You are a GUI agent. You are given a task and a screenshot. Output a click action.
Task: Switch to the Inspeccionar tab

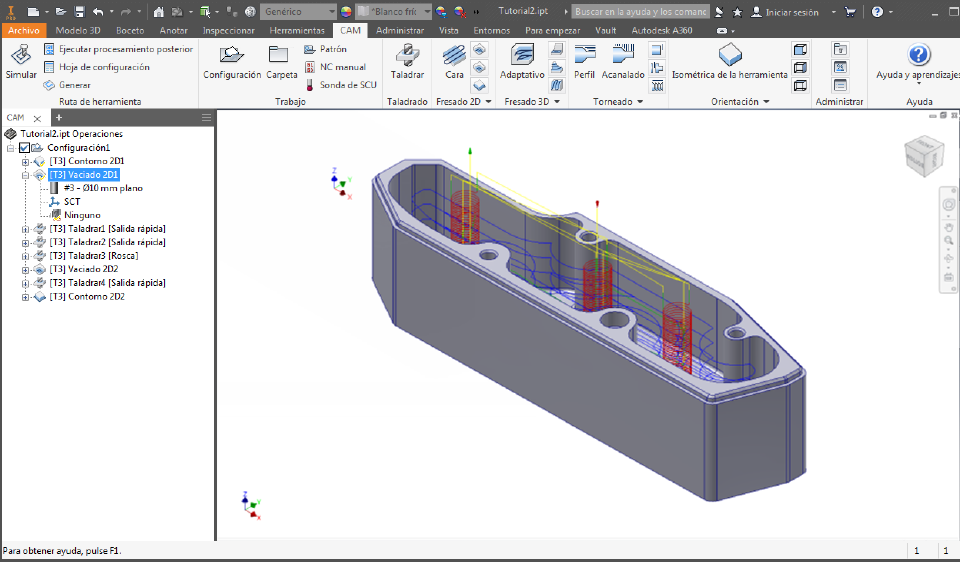tap(228, 30)
